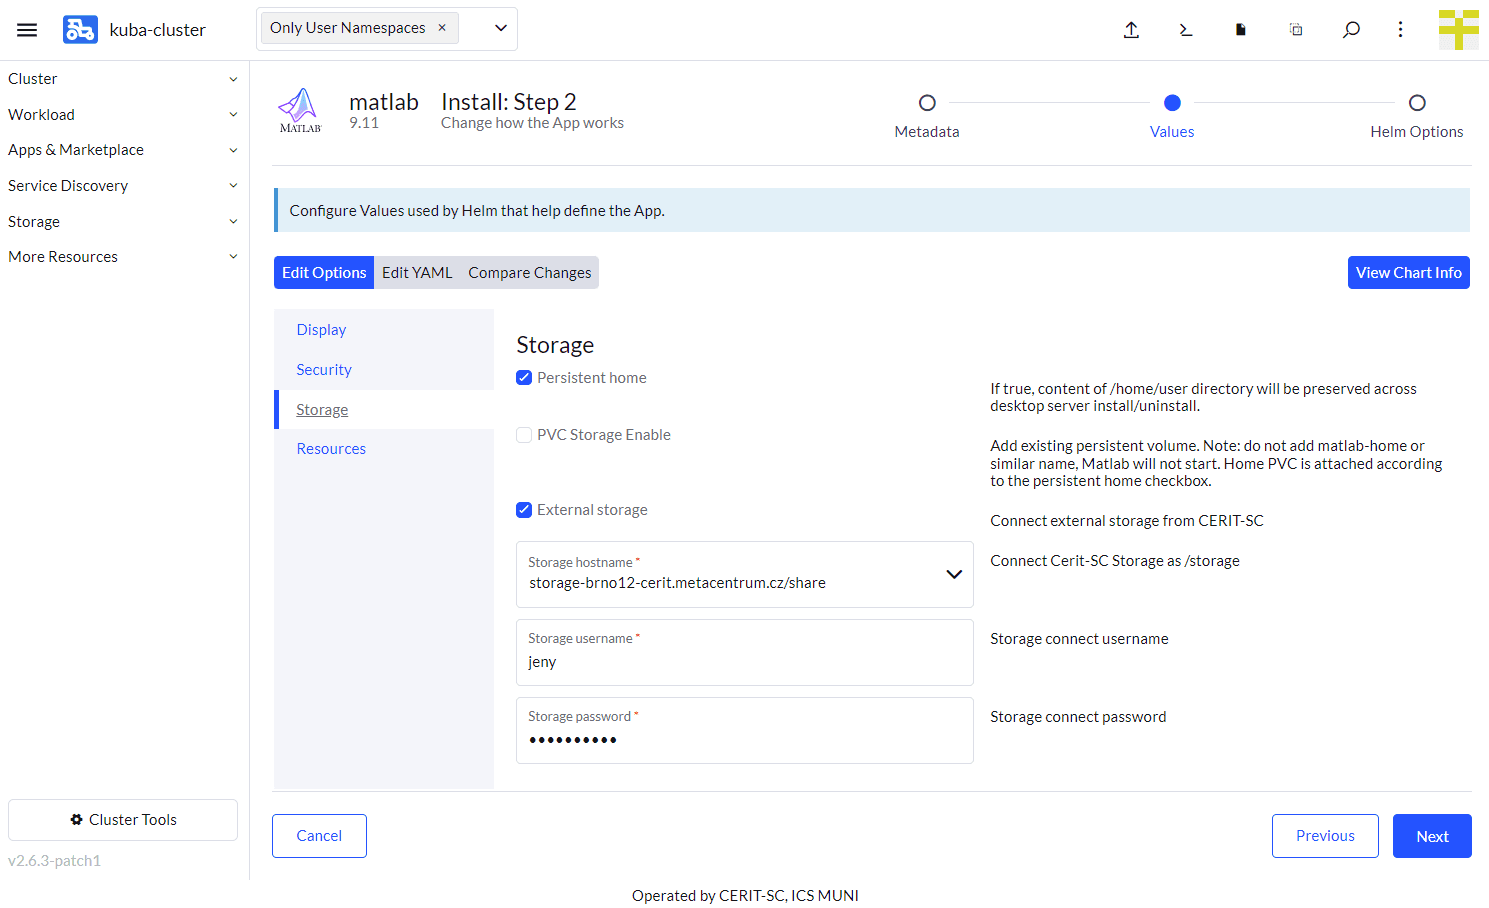Disable External storage
This screenshot has width=1489, height=908.
coord(524,509)
